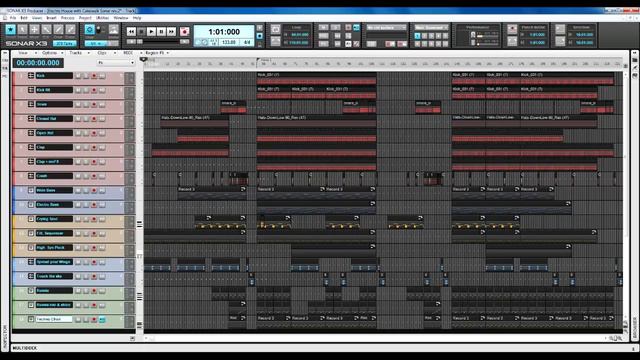Start playback with the Play button

click(x=151, y=31)
